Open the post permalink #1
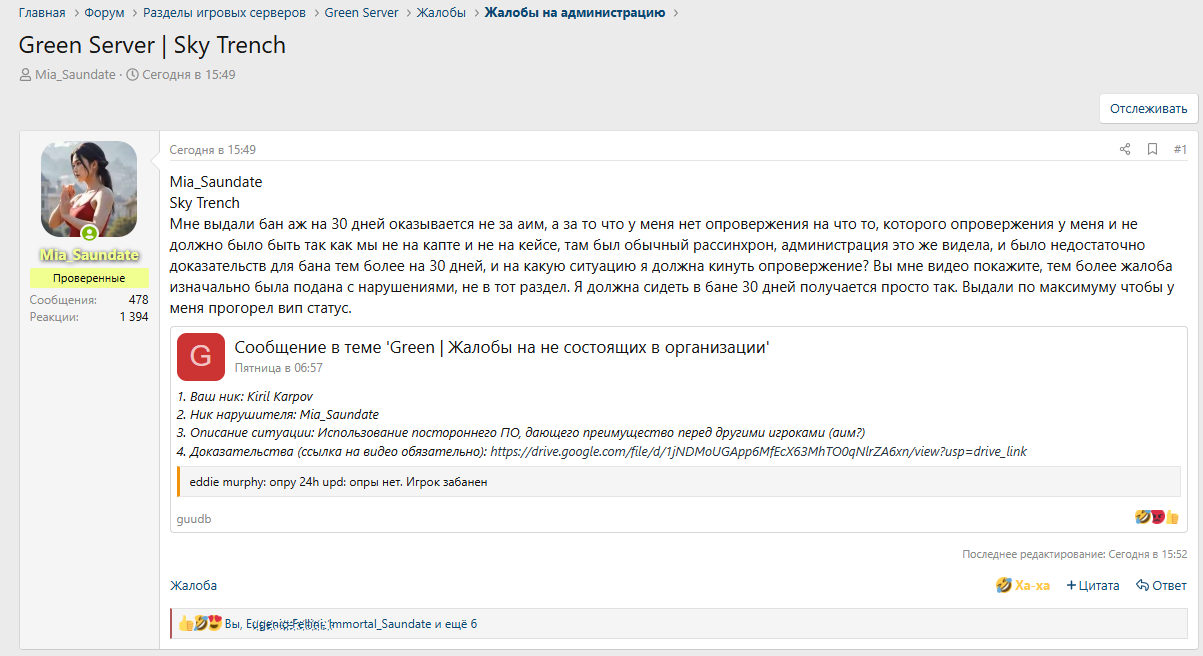The height and width of the screenshot is (656, 1203). click(x=1180, y=149)
